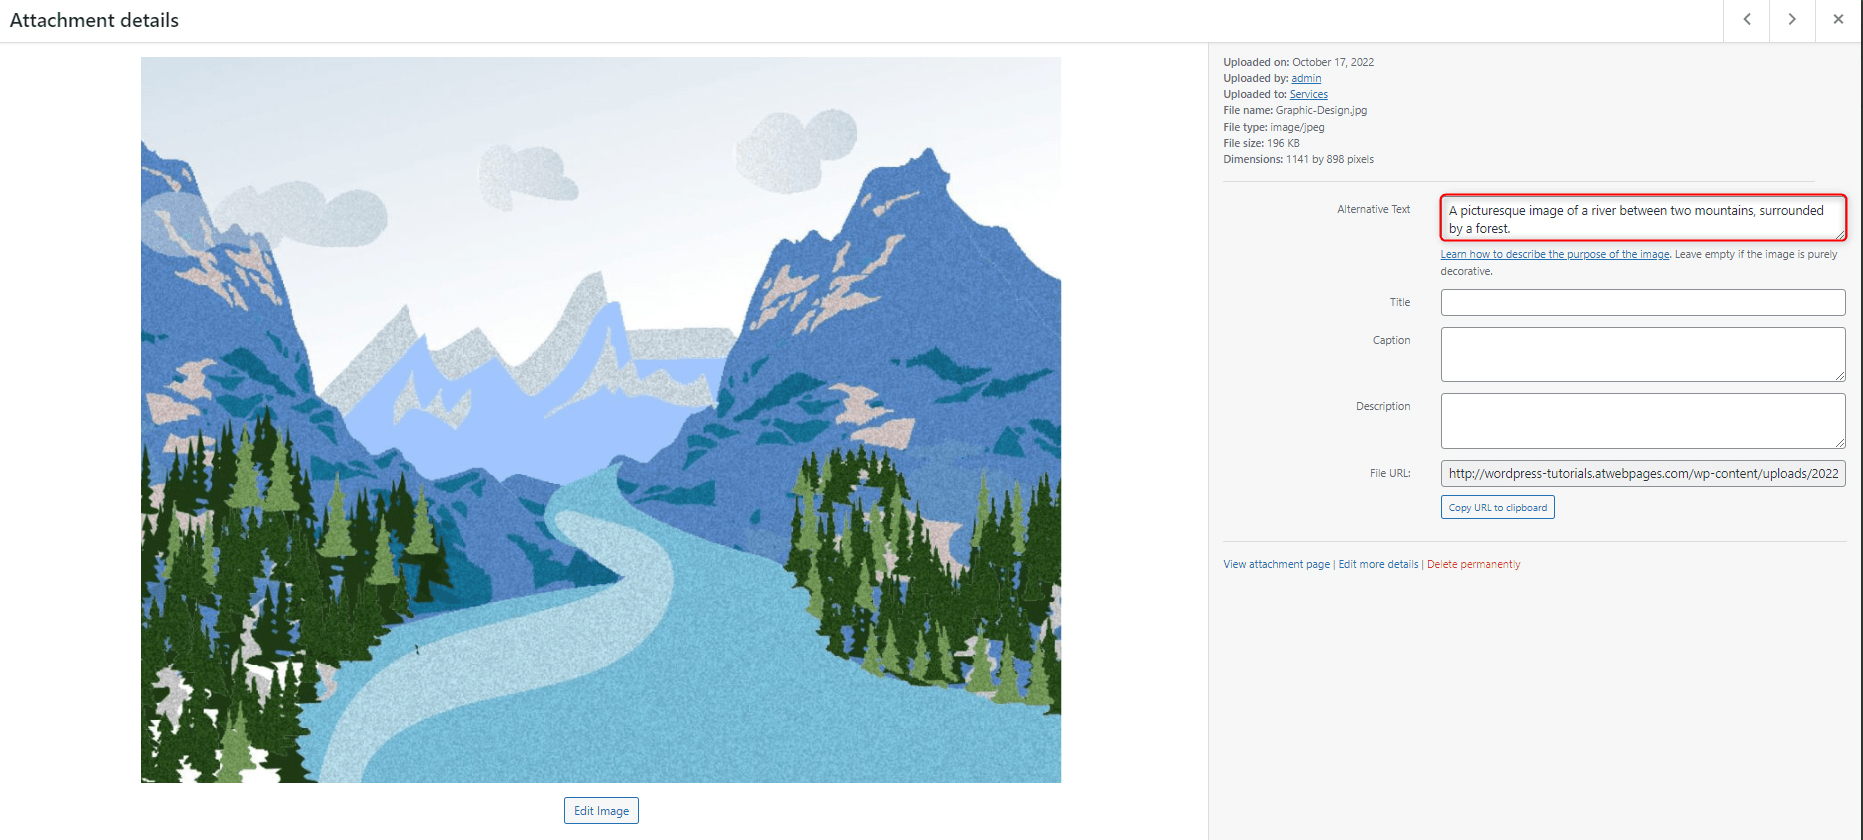This screenshot has width=1863, height=840.
Task: Open the Services uploaded-to link
Action: pyautogui.click(x=1308, y=94)
